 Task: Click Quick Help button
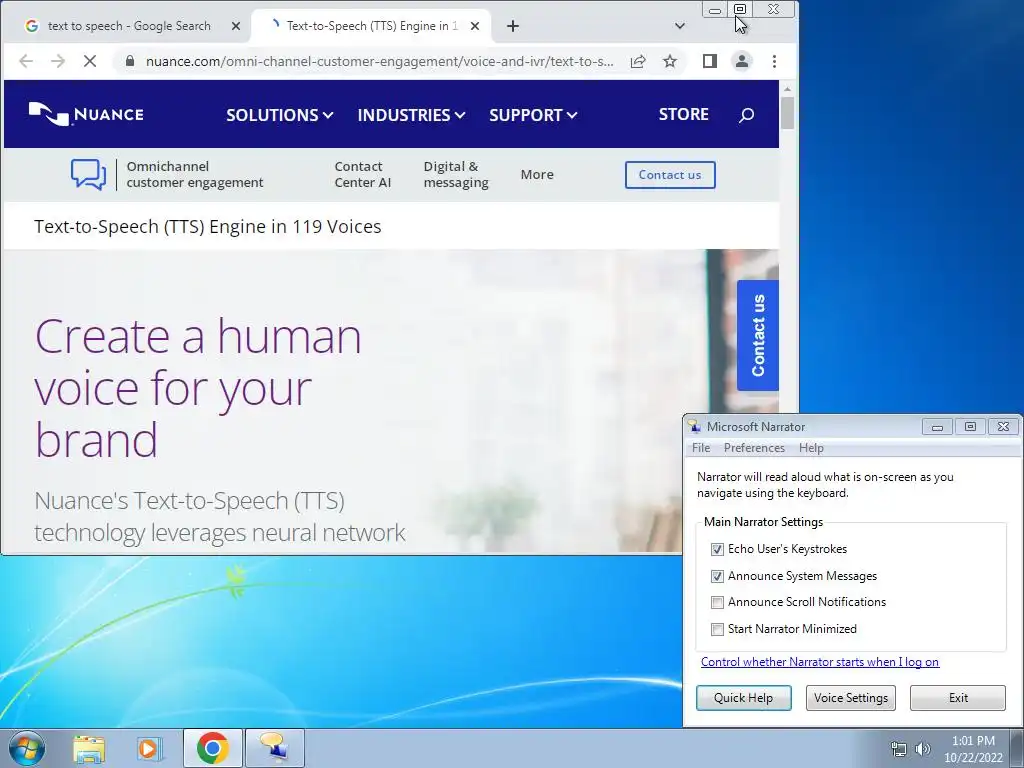coord(743,697)
